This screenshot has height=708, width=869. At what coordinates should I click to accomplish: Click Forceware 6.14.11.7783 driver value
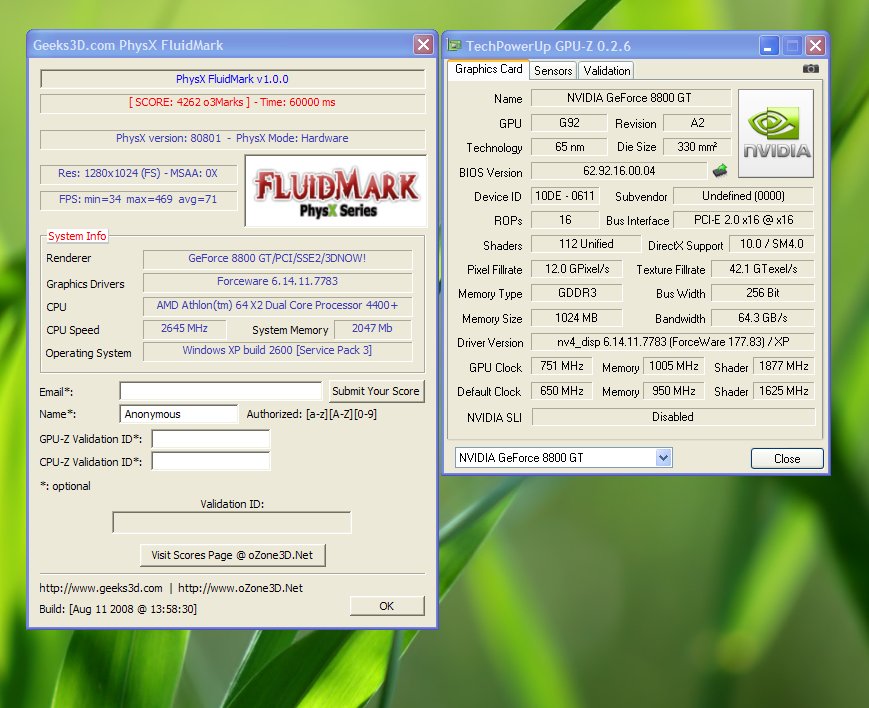coord(277,282)
